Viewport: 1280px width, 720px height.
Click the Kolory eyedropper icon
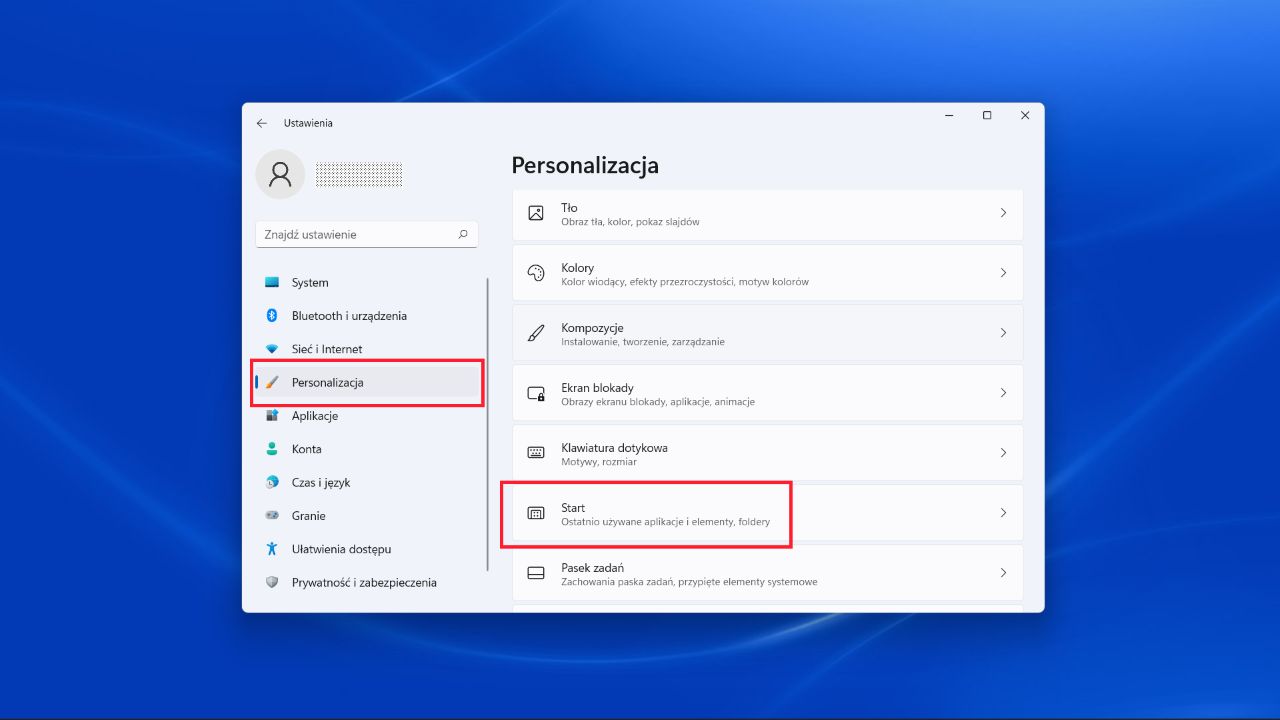point(535,273)
